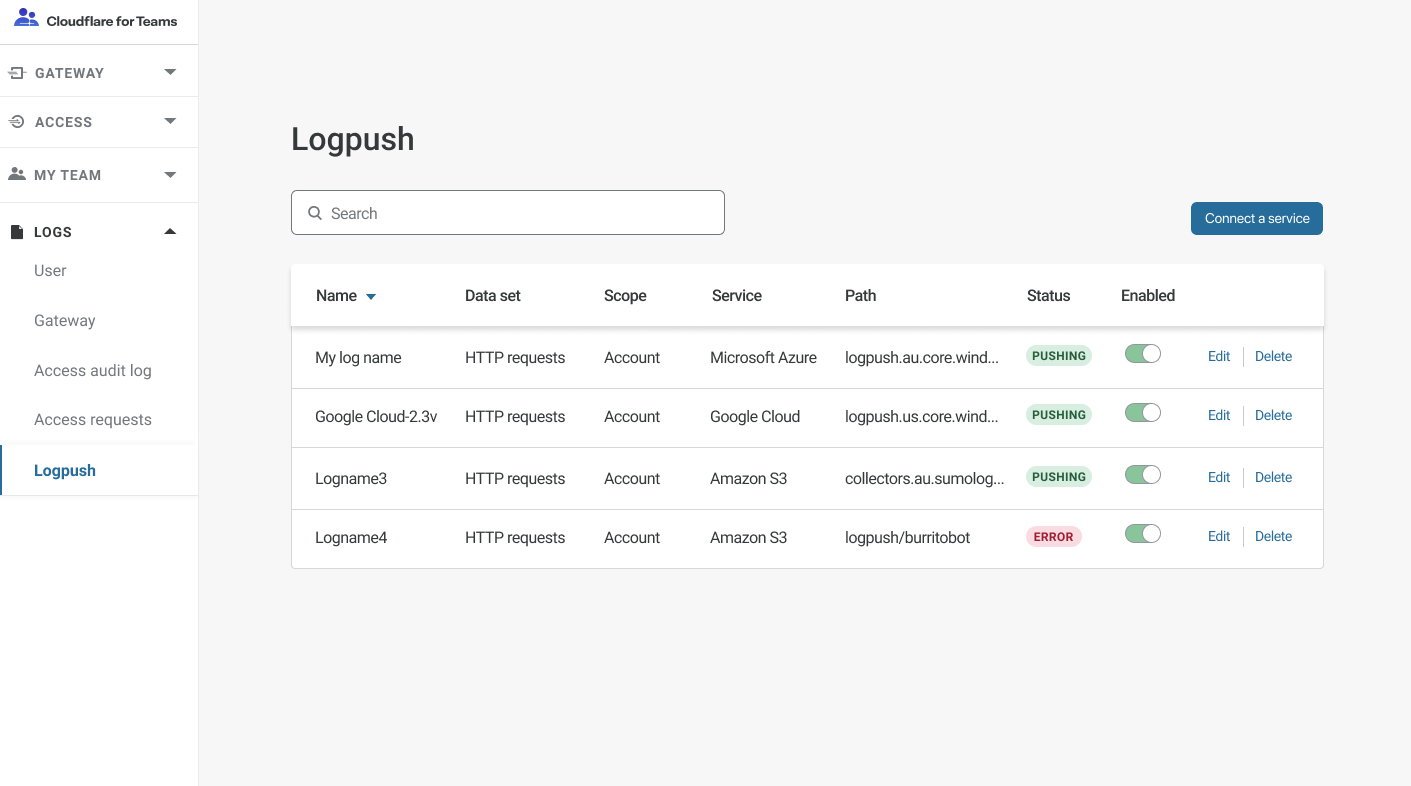This screenshot has height=786, width=1411.
Task: Click the 'logpush/burritobot' path cell
Action: [x=908, y=537]
